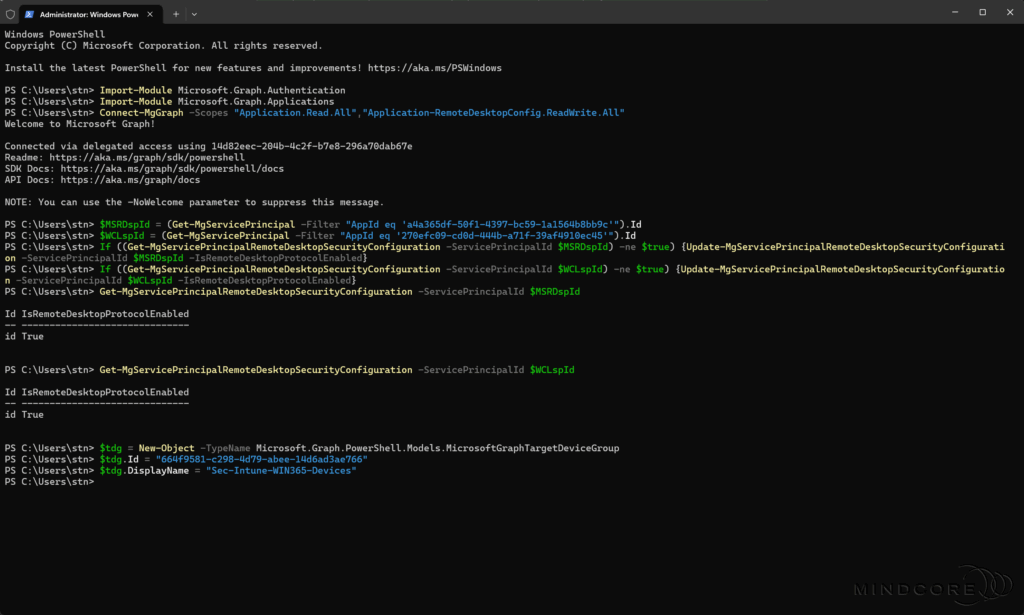The width and height of the screenshot is (1024, 615).
Task: Click the shield icon in the title bar
Action: pyautogui.click(x=10, y=14)
